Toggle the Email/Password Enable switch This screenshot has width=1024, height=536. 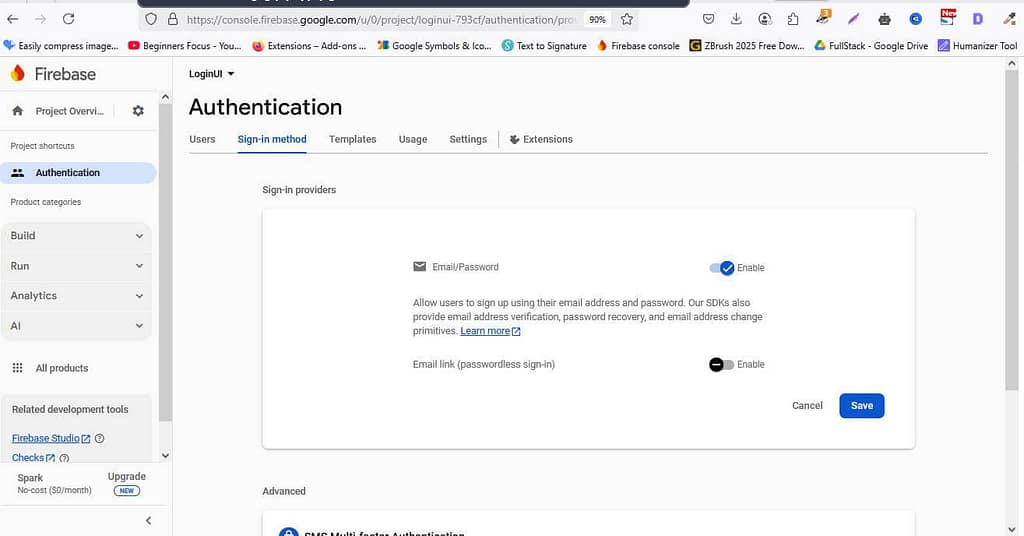tap(722, 268)
